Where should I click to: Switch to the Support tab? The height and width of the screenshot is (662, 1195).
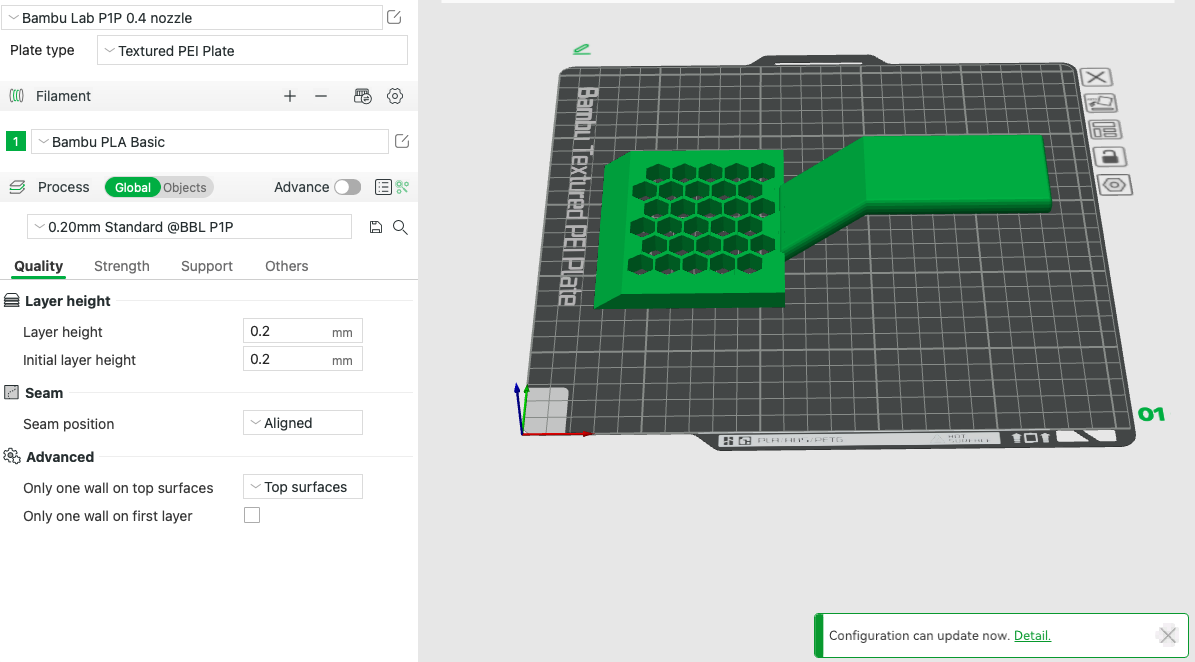[207, 266]
